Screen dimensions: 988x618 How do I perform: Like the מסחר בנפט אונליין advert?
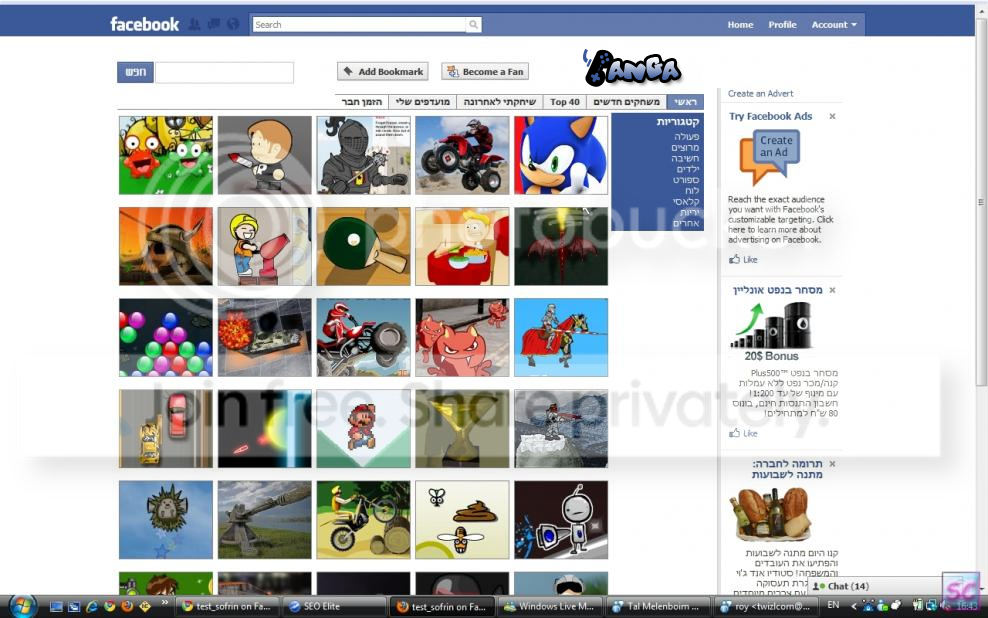pyautogui.click(x=744, y=433)
